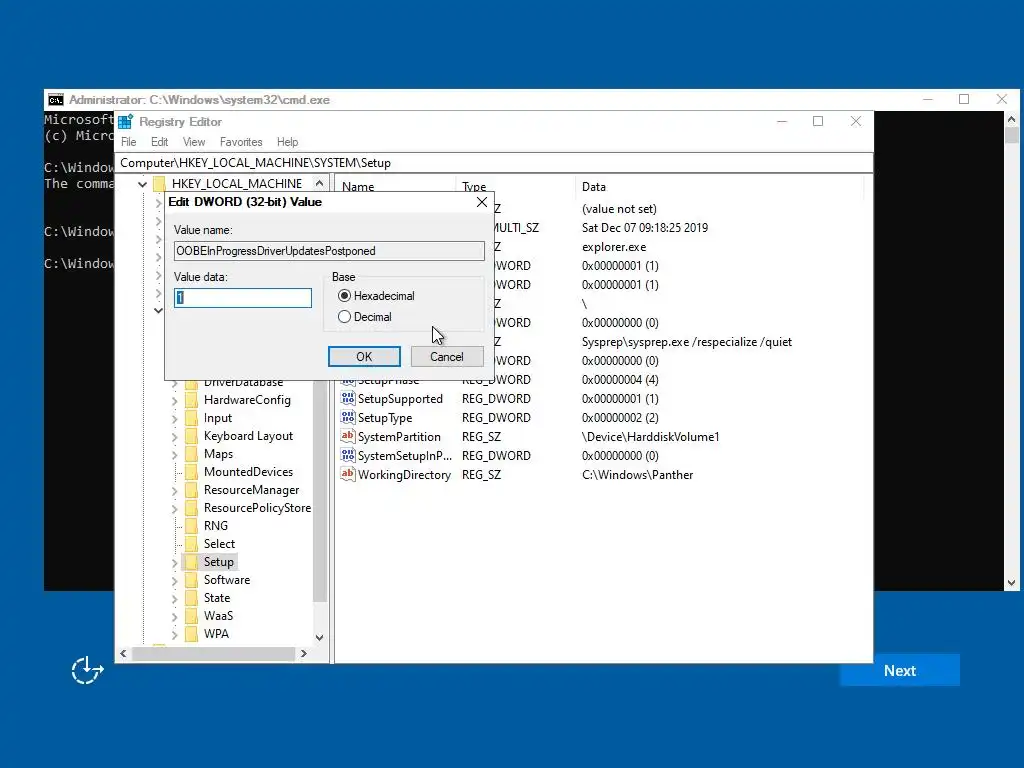Open the Edit menu
This screenshot has width=1024, height=768.
159,142
